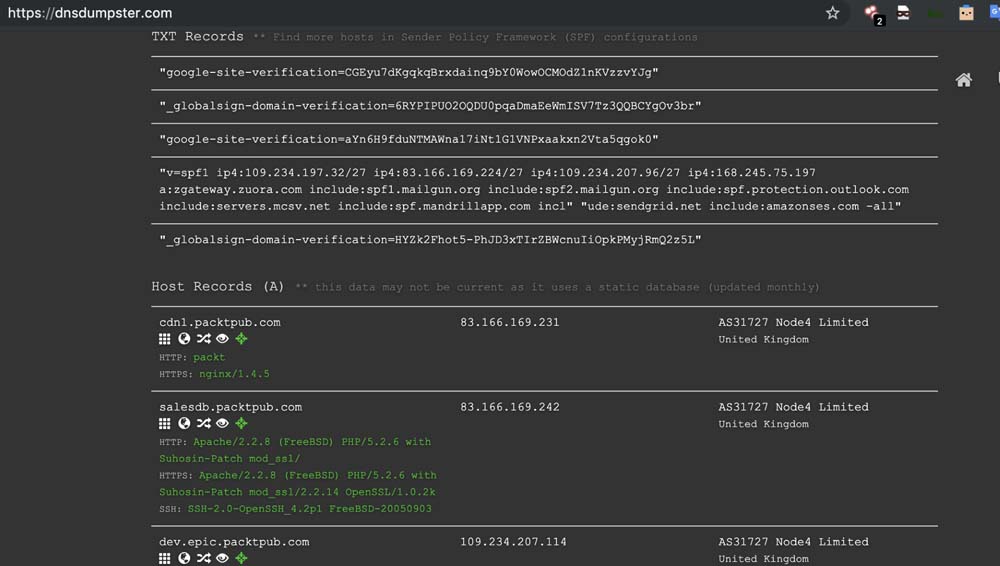Click the shuffle arrows icon under cdn1.packtpub.com
The height and width of the screenshot is (566, 1000).
[203, 339]
